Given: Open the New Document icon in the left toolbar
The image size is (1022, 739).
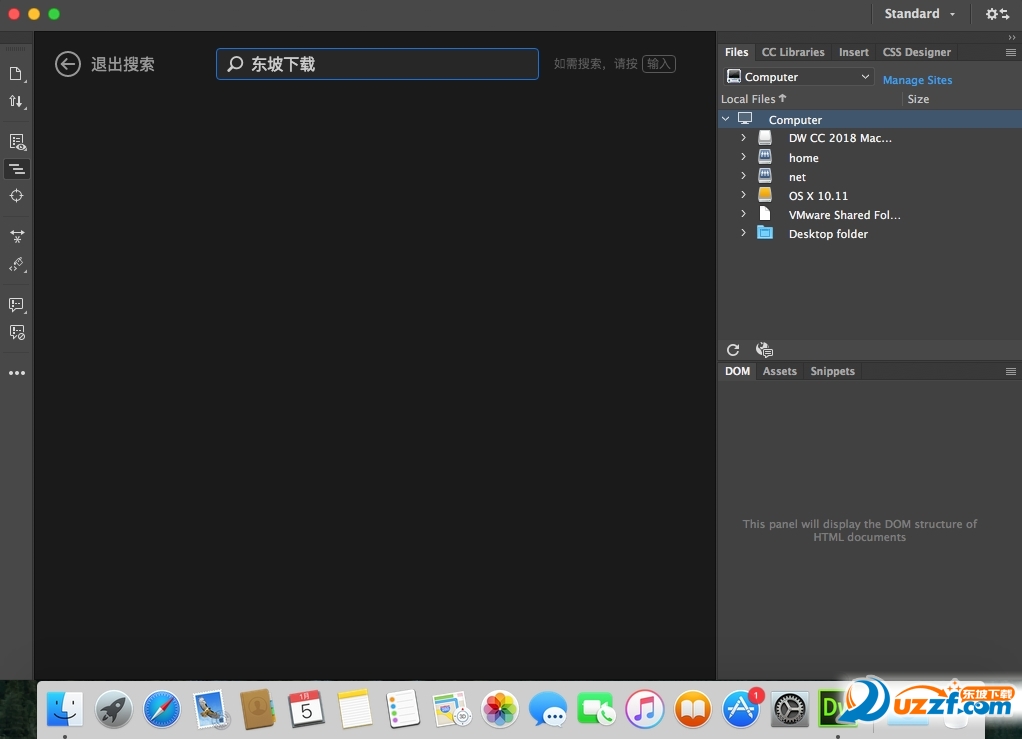Looking at the screenshot, I should 16,74.
